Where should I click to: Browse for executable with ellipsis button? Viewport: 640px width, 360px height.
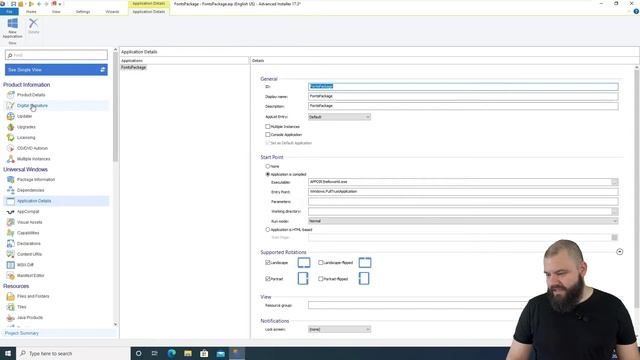pos(614,182)
